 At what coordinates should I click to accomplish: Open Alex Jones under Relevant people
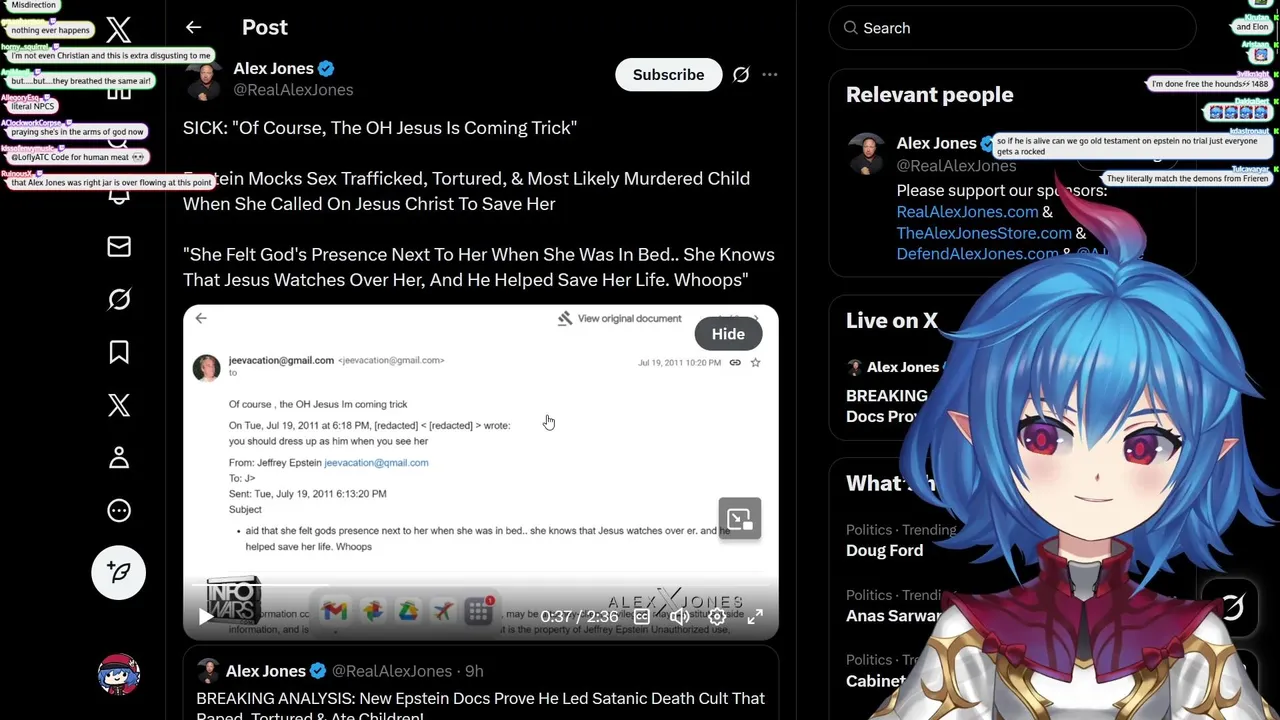pos(936,143)
